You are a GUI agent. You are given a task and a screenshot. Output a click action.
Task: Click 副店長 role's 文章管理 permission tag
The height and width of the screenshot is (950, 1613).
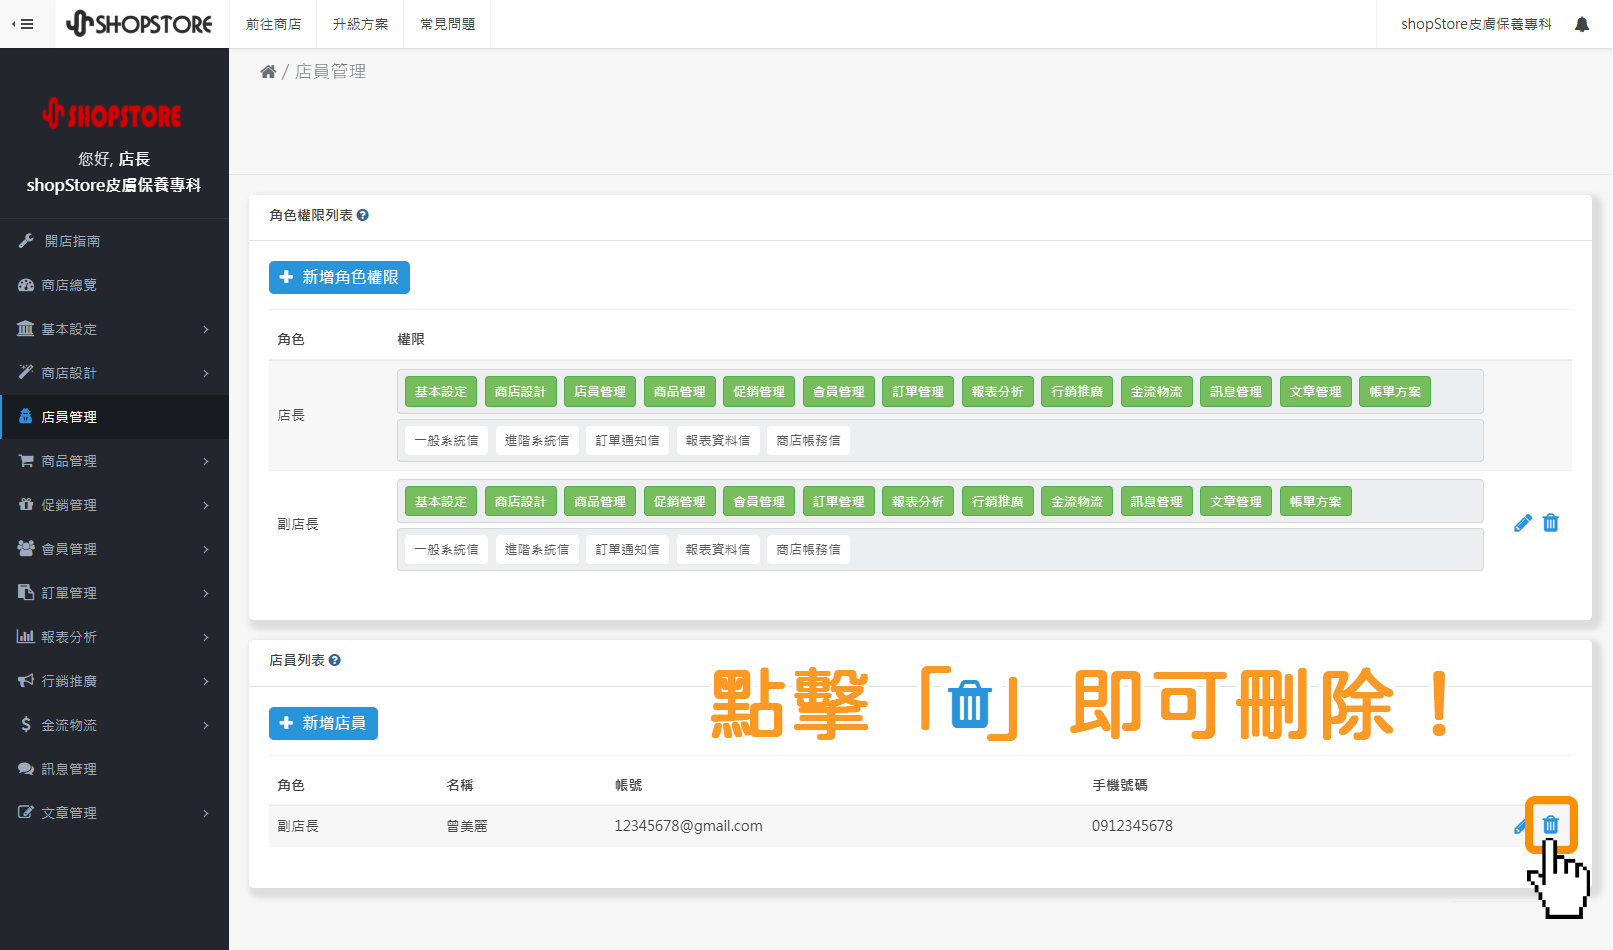1236,502
